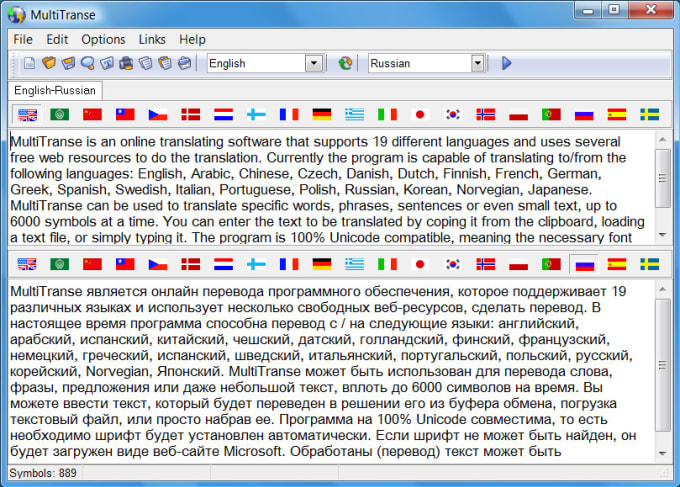Start translation with the blue play arrow
Screen dimensions: 680x487
(506, 63)
